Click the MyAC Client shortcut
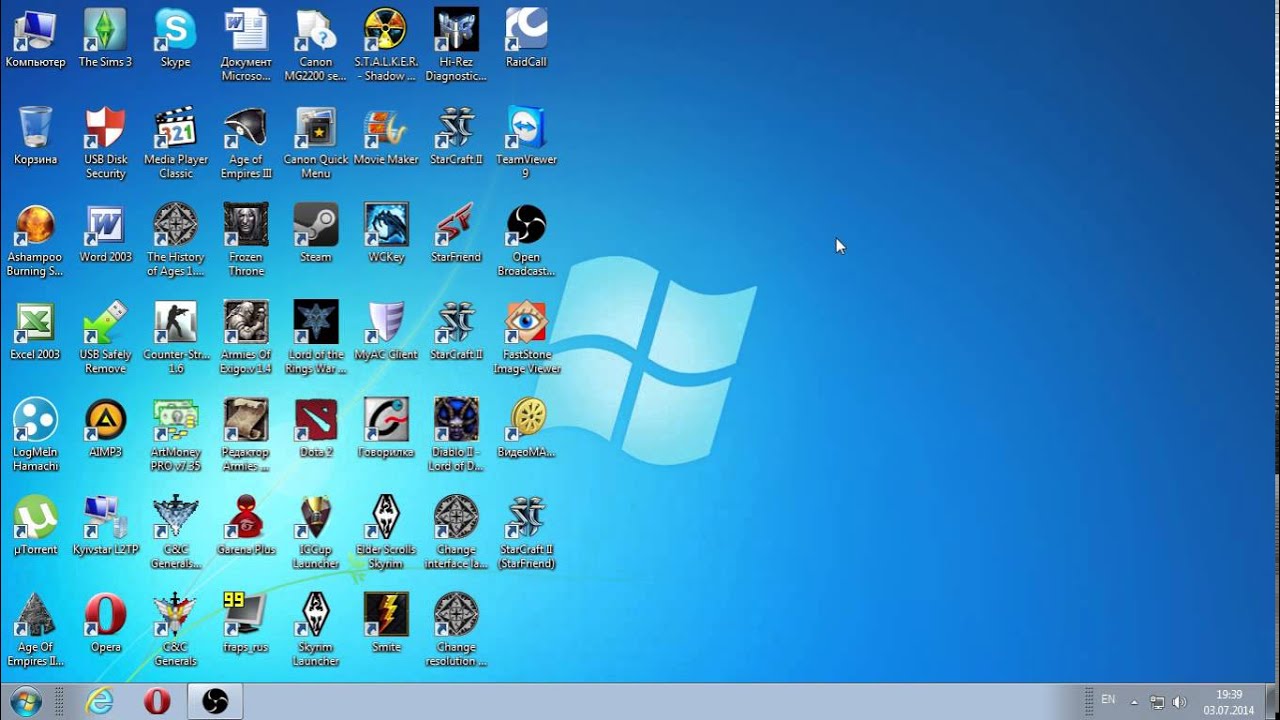Screen dimensions: 1280x720 [x=386, y=332]
